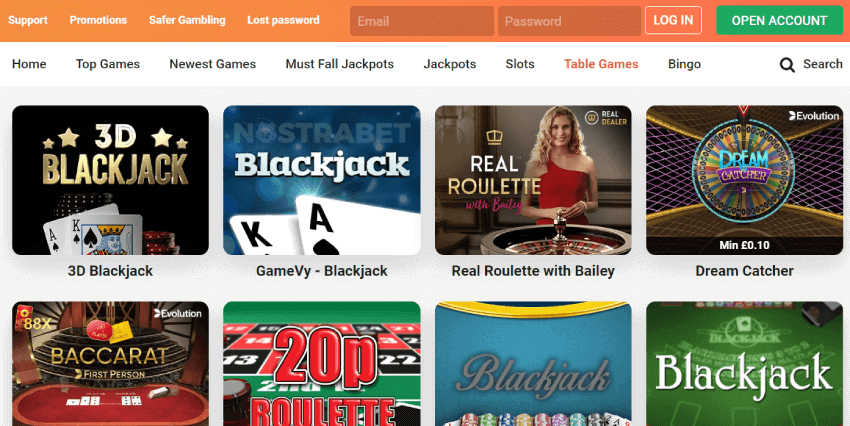Viewport: 850px width, 426px height.
Task: Go to the Newest Games tab
Action: (x=212, y=64)
